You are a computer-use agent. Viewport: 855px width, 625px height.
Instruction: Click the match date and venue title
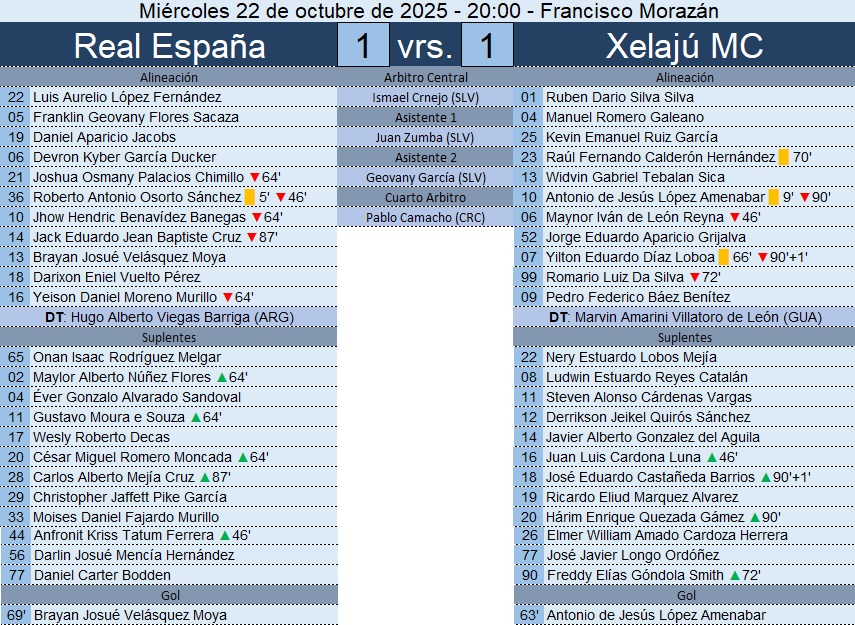[428, 11]
